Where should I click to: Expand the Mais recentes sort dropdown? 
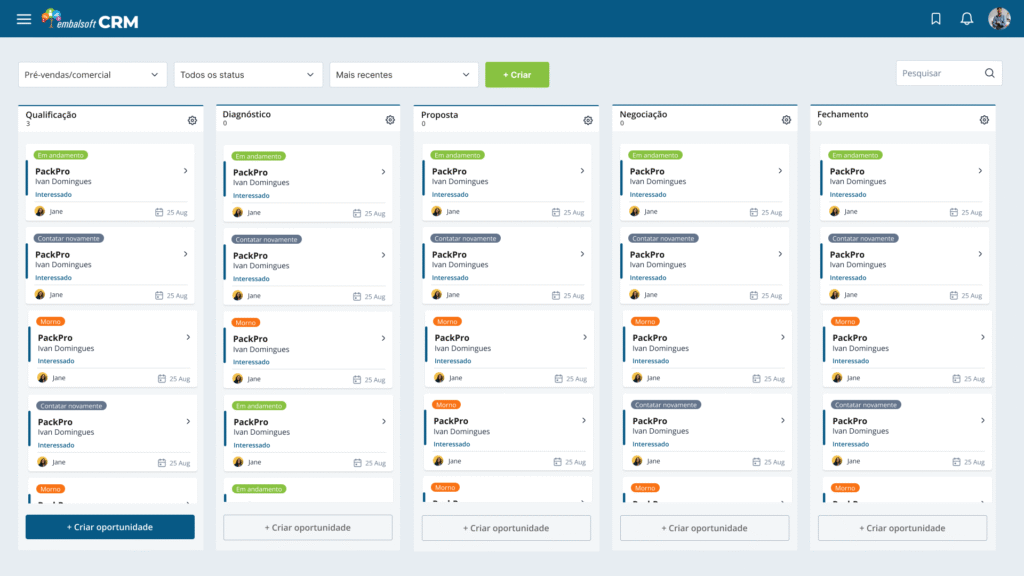(404, 75)
